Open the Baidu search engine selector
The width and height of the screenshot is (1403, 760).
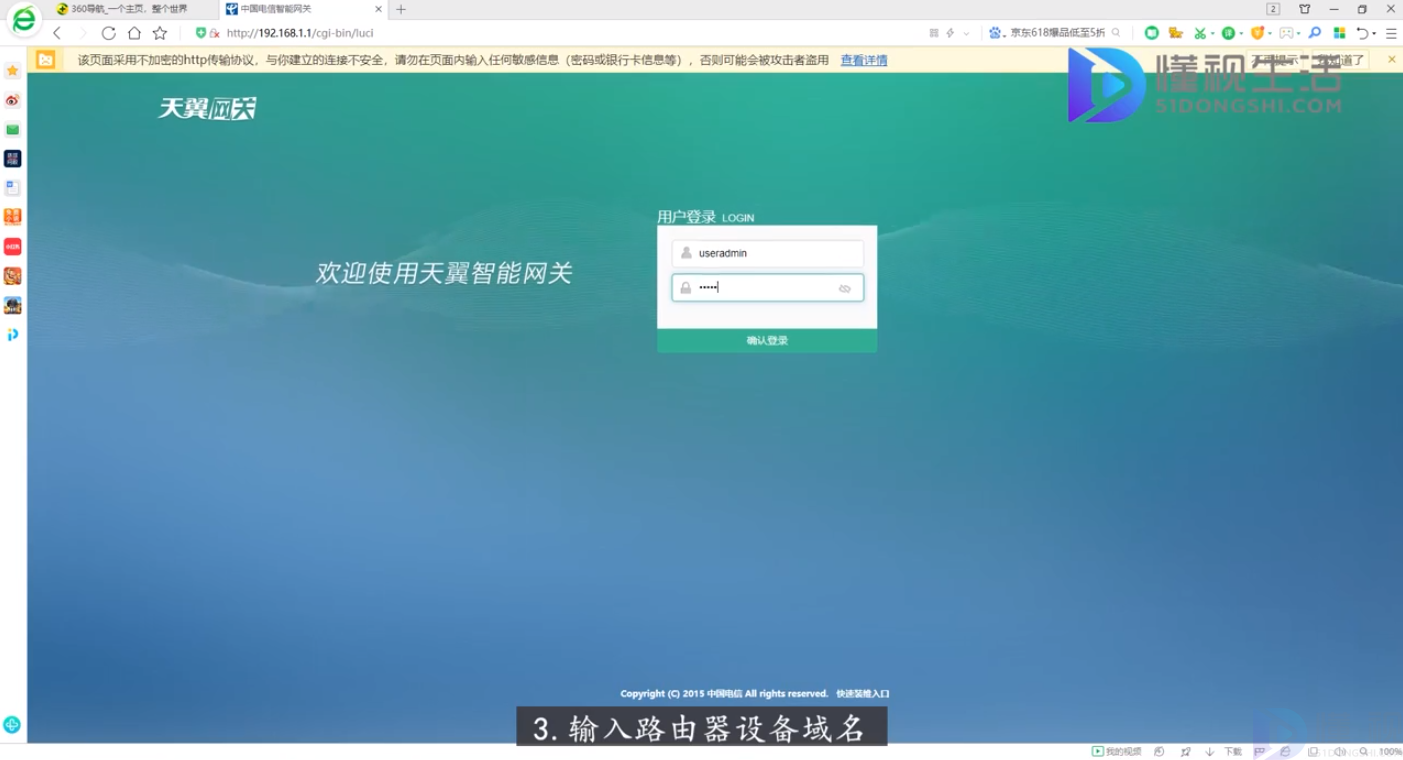[x=997, y=33]
